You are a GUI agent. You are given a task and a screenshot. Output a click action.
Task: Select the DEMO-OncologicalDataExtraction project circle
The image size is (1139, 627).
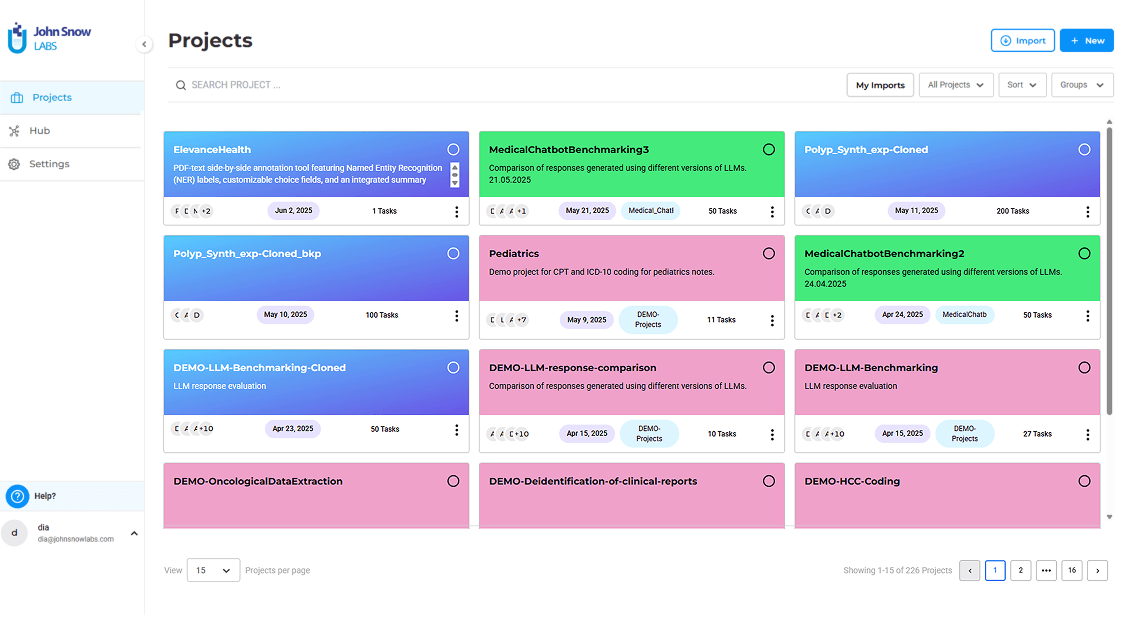tap(453, 481)
